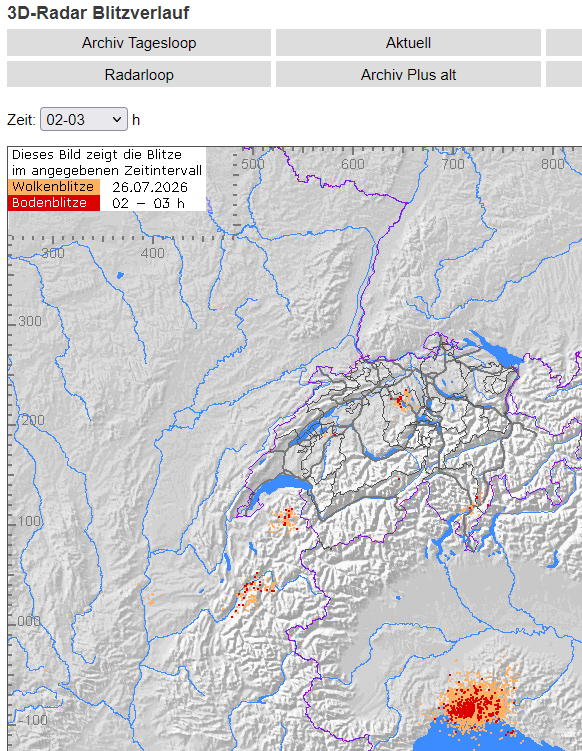Viewport: 582px width, 751px height.
Task: Click the 500 label on the top axis
Action: pos(252,164)
